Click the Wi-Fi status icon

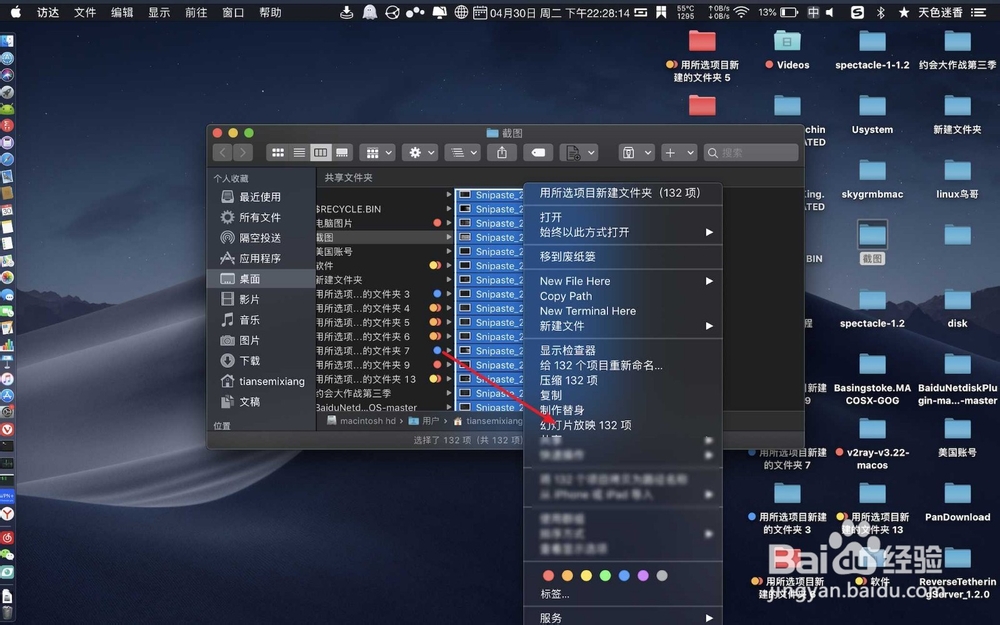click(x=741, y=12)
